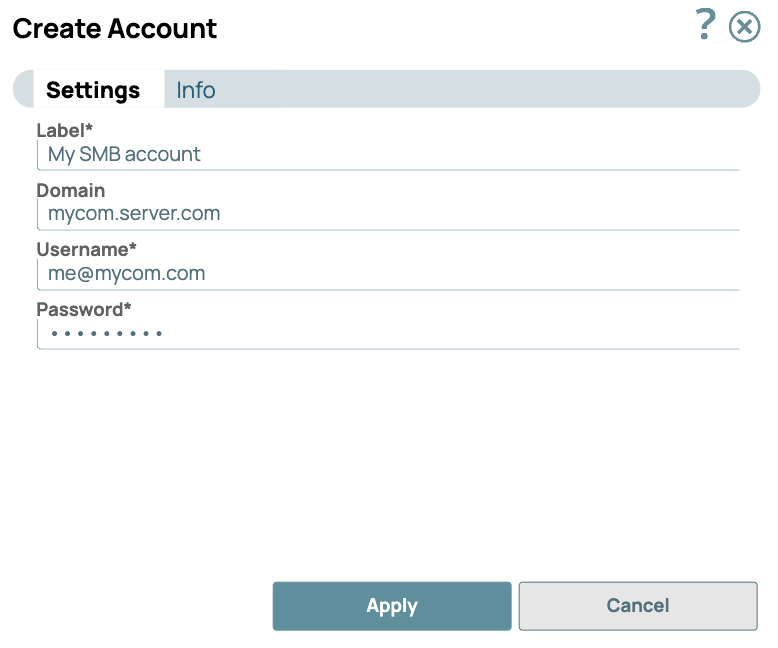Close the Create Account dialog
The width and height of the screenshot is (778, 648).
744,26
